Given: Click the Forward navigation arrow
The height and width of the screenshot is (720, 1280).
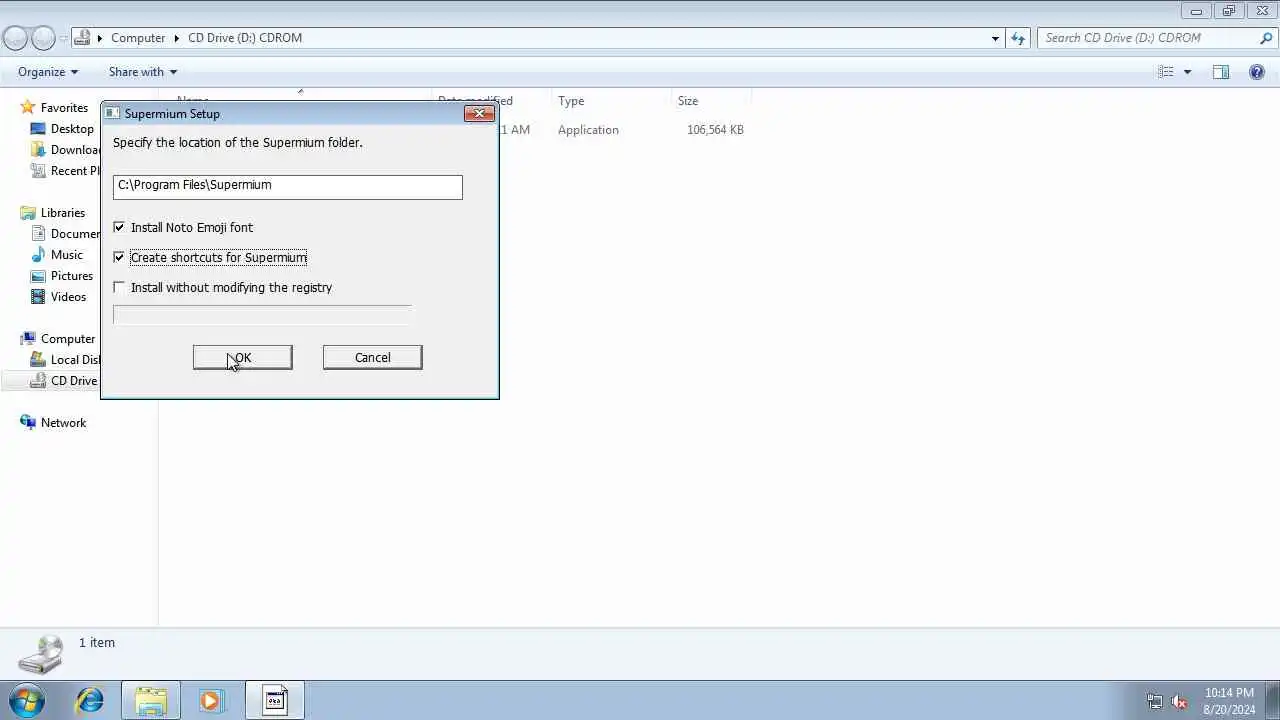Looking at the screenshot, I should click(43, 38).
